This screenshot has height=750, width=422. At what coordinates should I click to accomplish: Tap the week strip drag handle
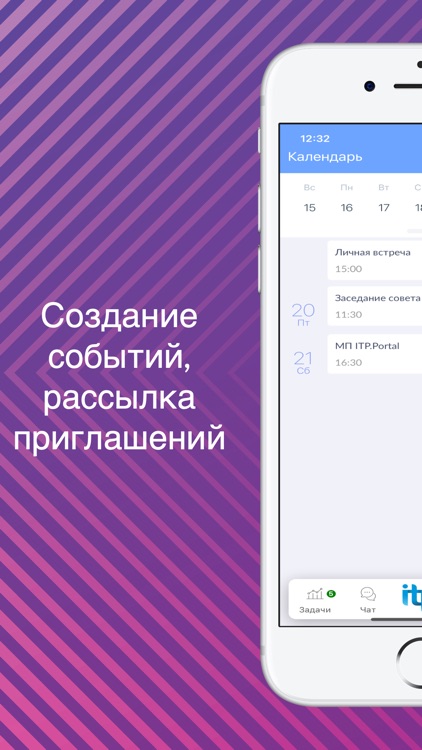point(414,231)
